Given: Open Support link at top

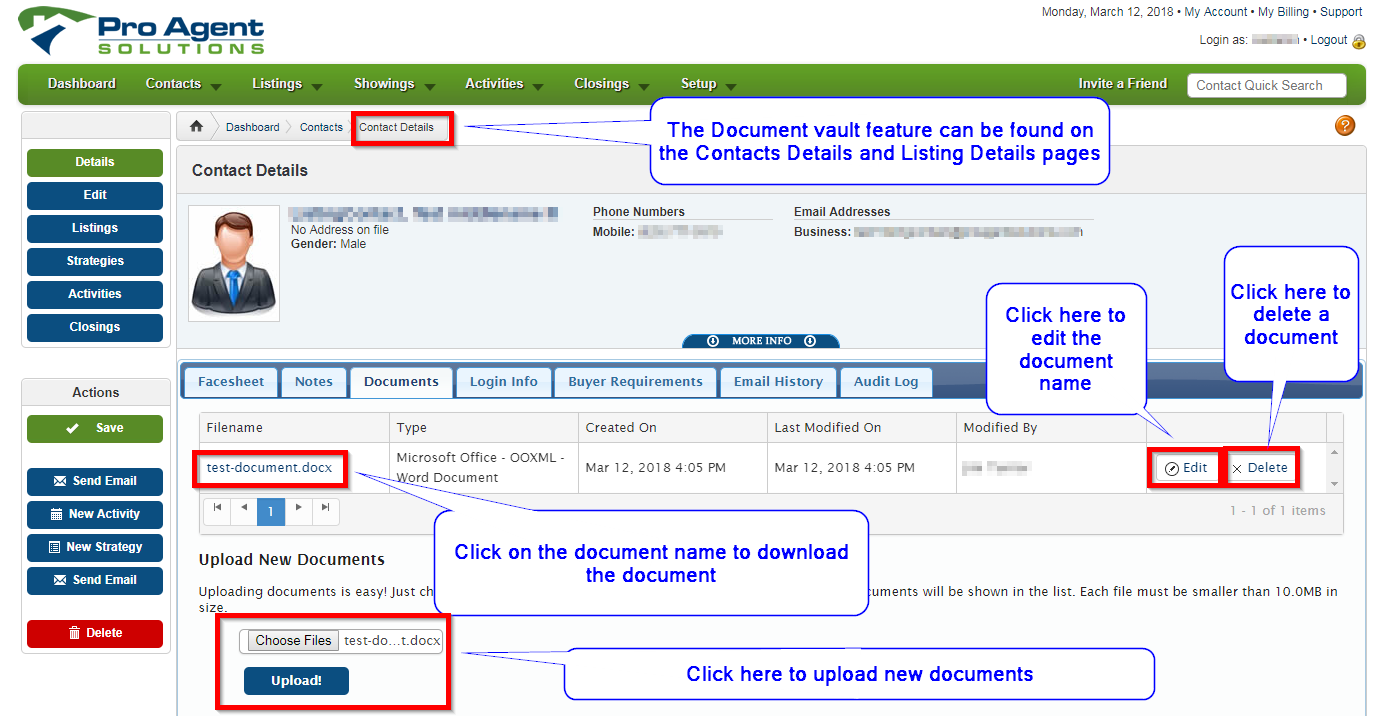Looking at the screenshot, I should coord(1341,12).
